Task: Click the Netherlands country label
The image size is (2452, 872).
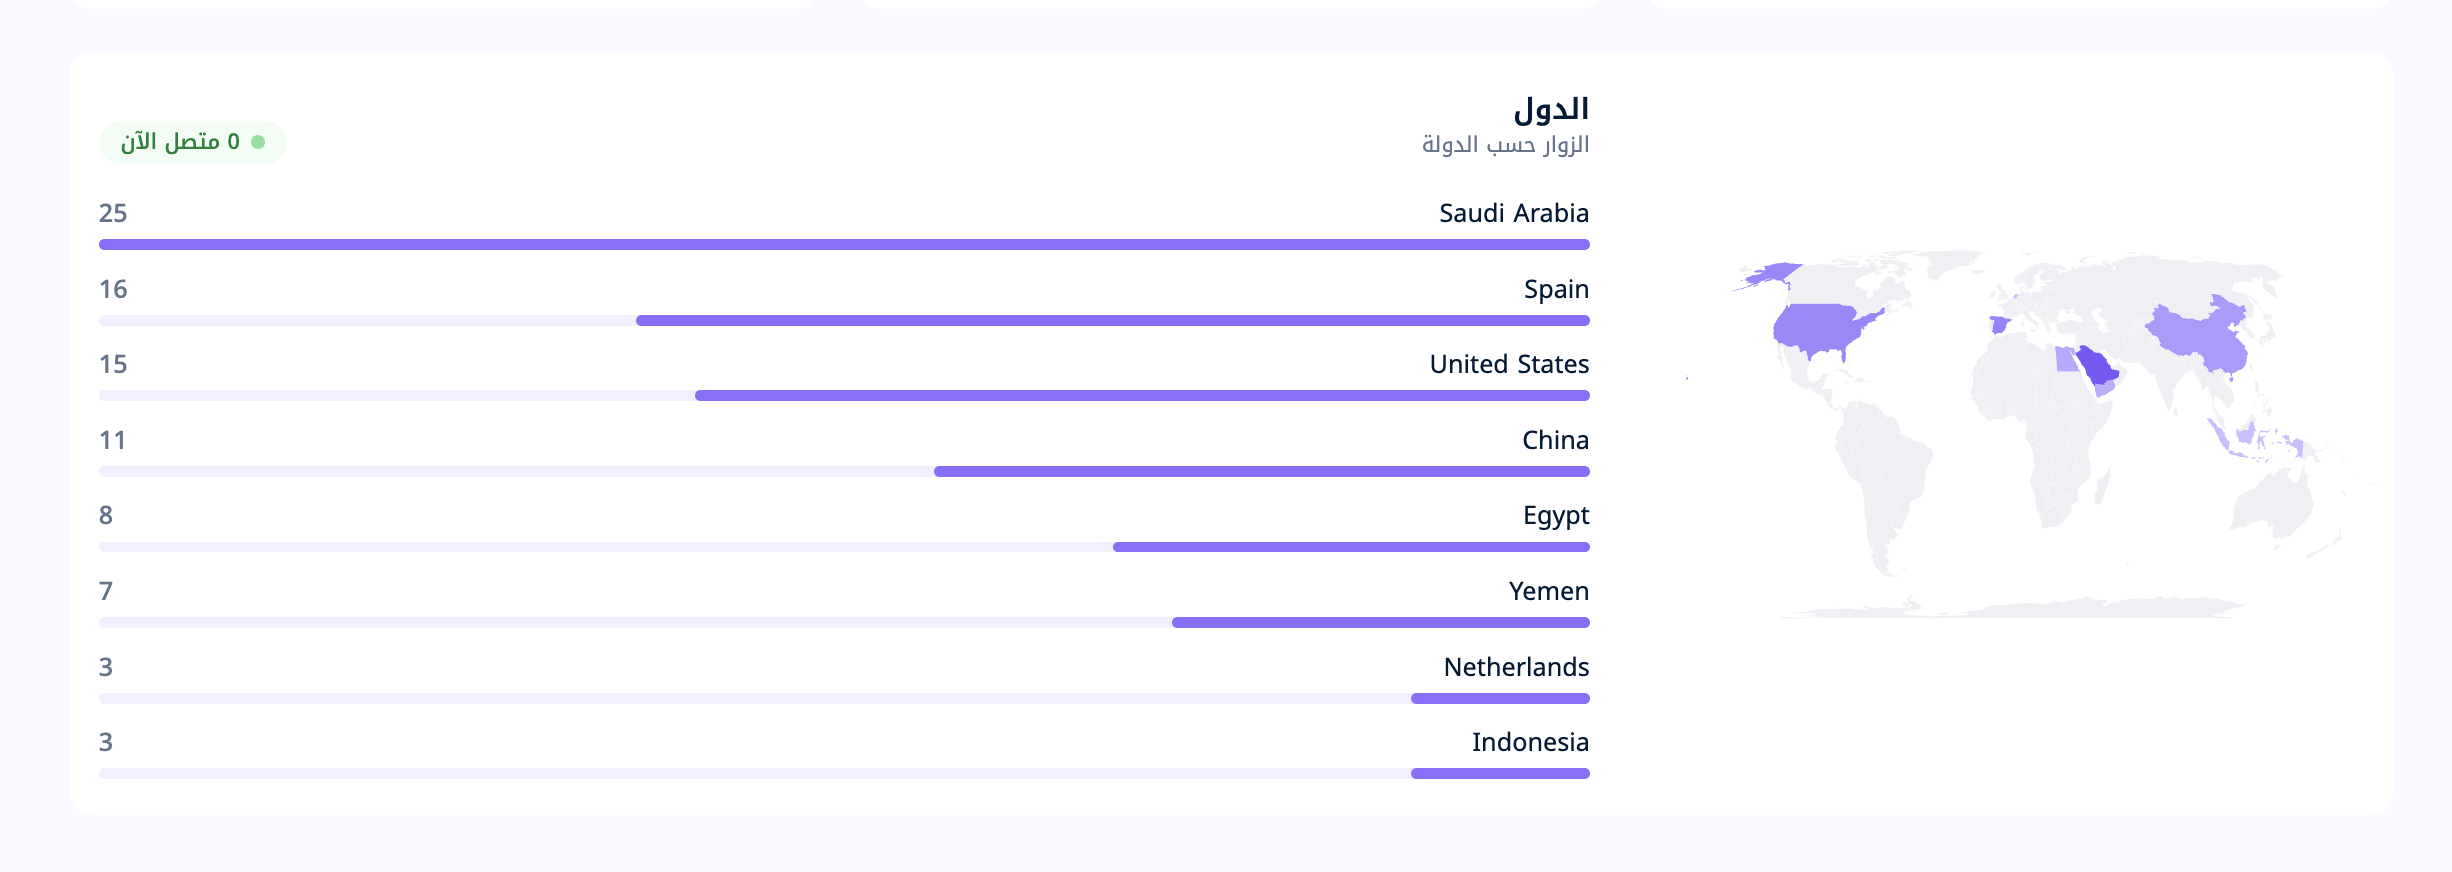Action: 1516,667
